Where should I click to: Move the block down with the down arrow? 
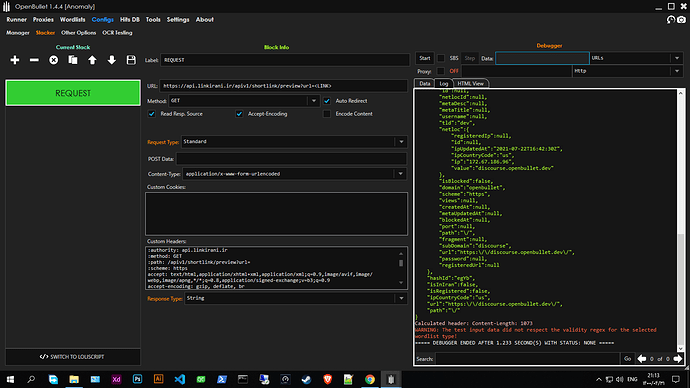[x=111, y=60]
